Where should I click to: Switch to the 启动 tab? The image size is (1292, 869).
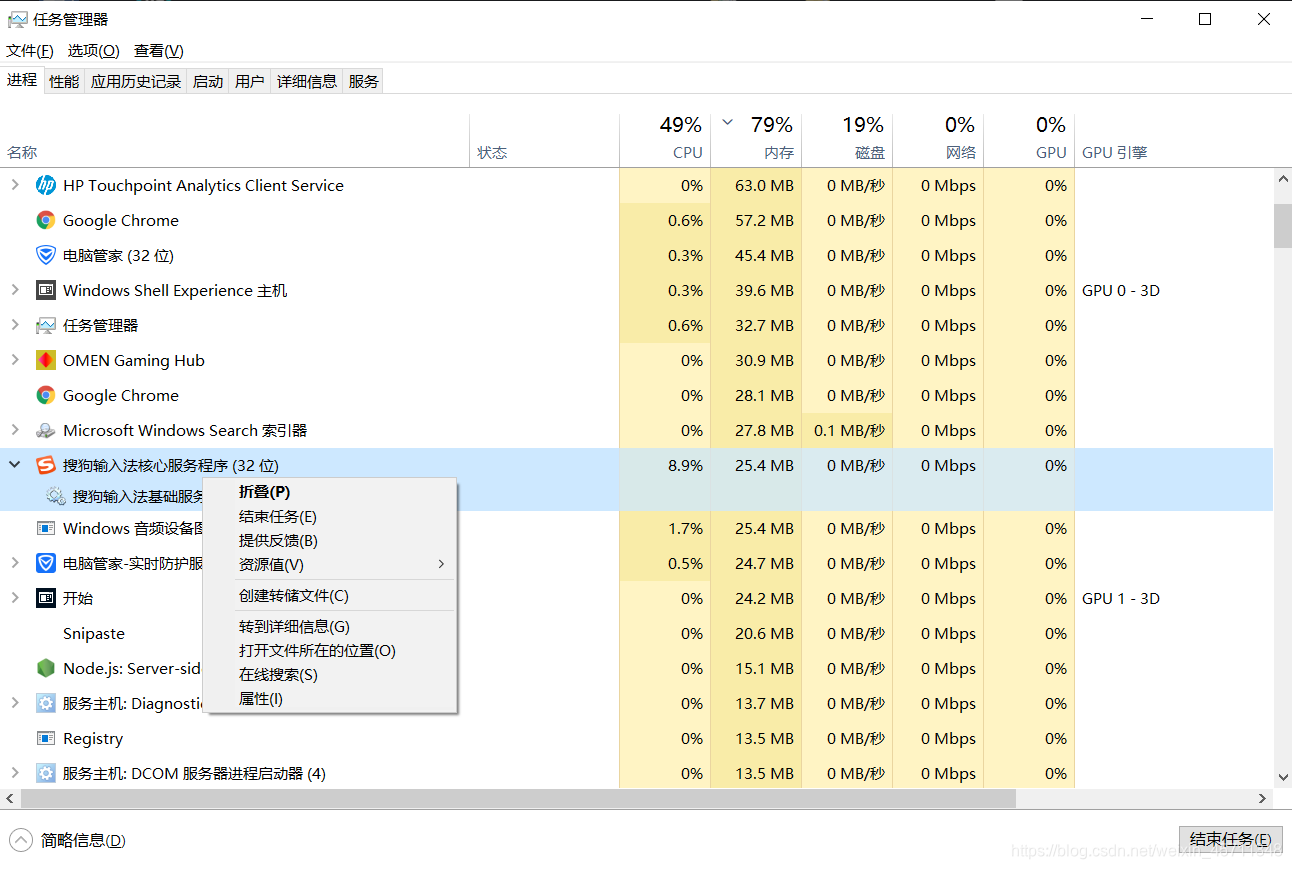[208, 81]
